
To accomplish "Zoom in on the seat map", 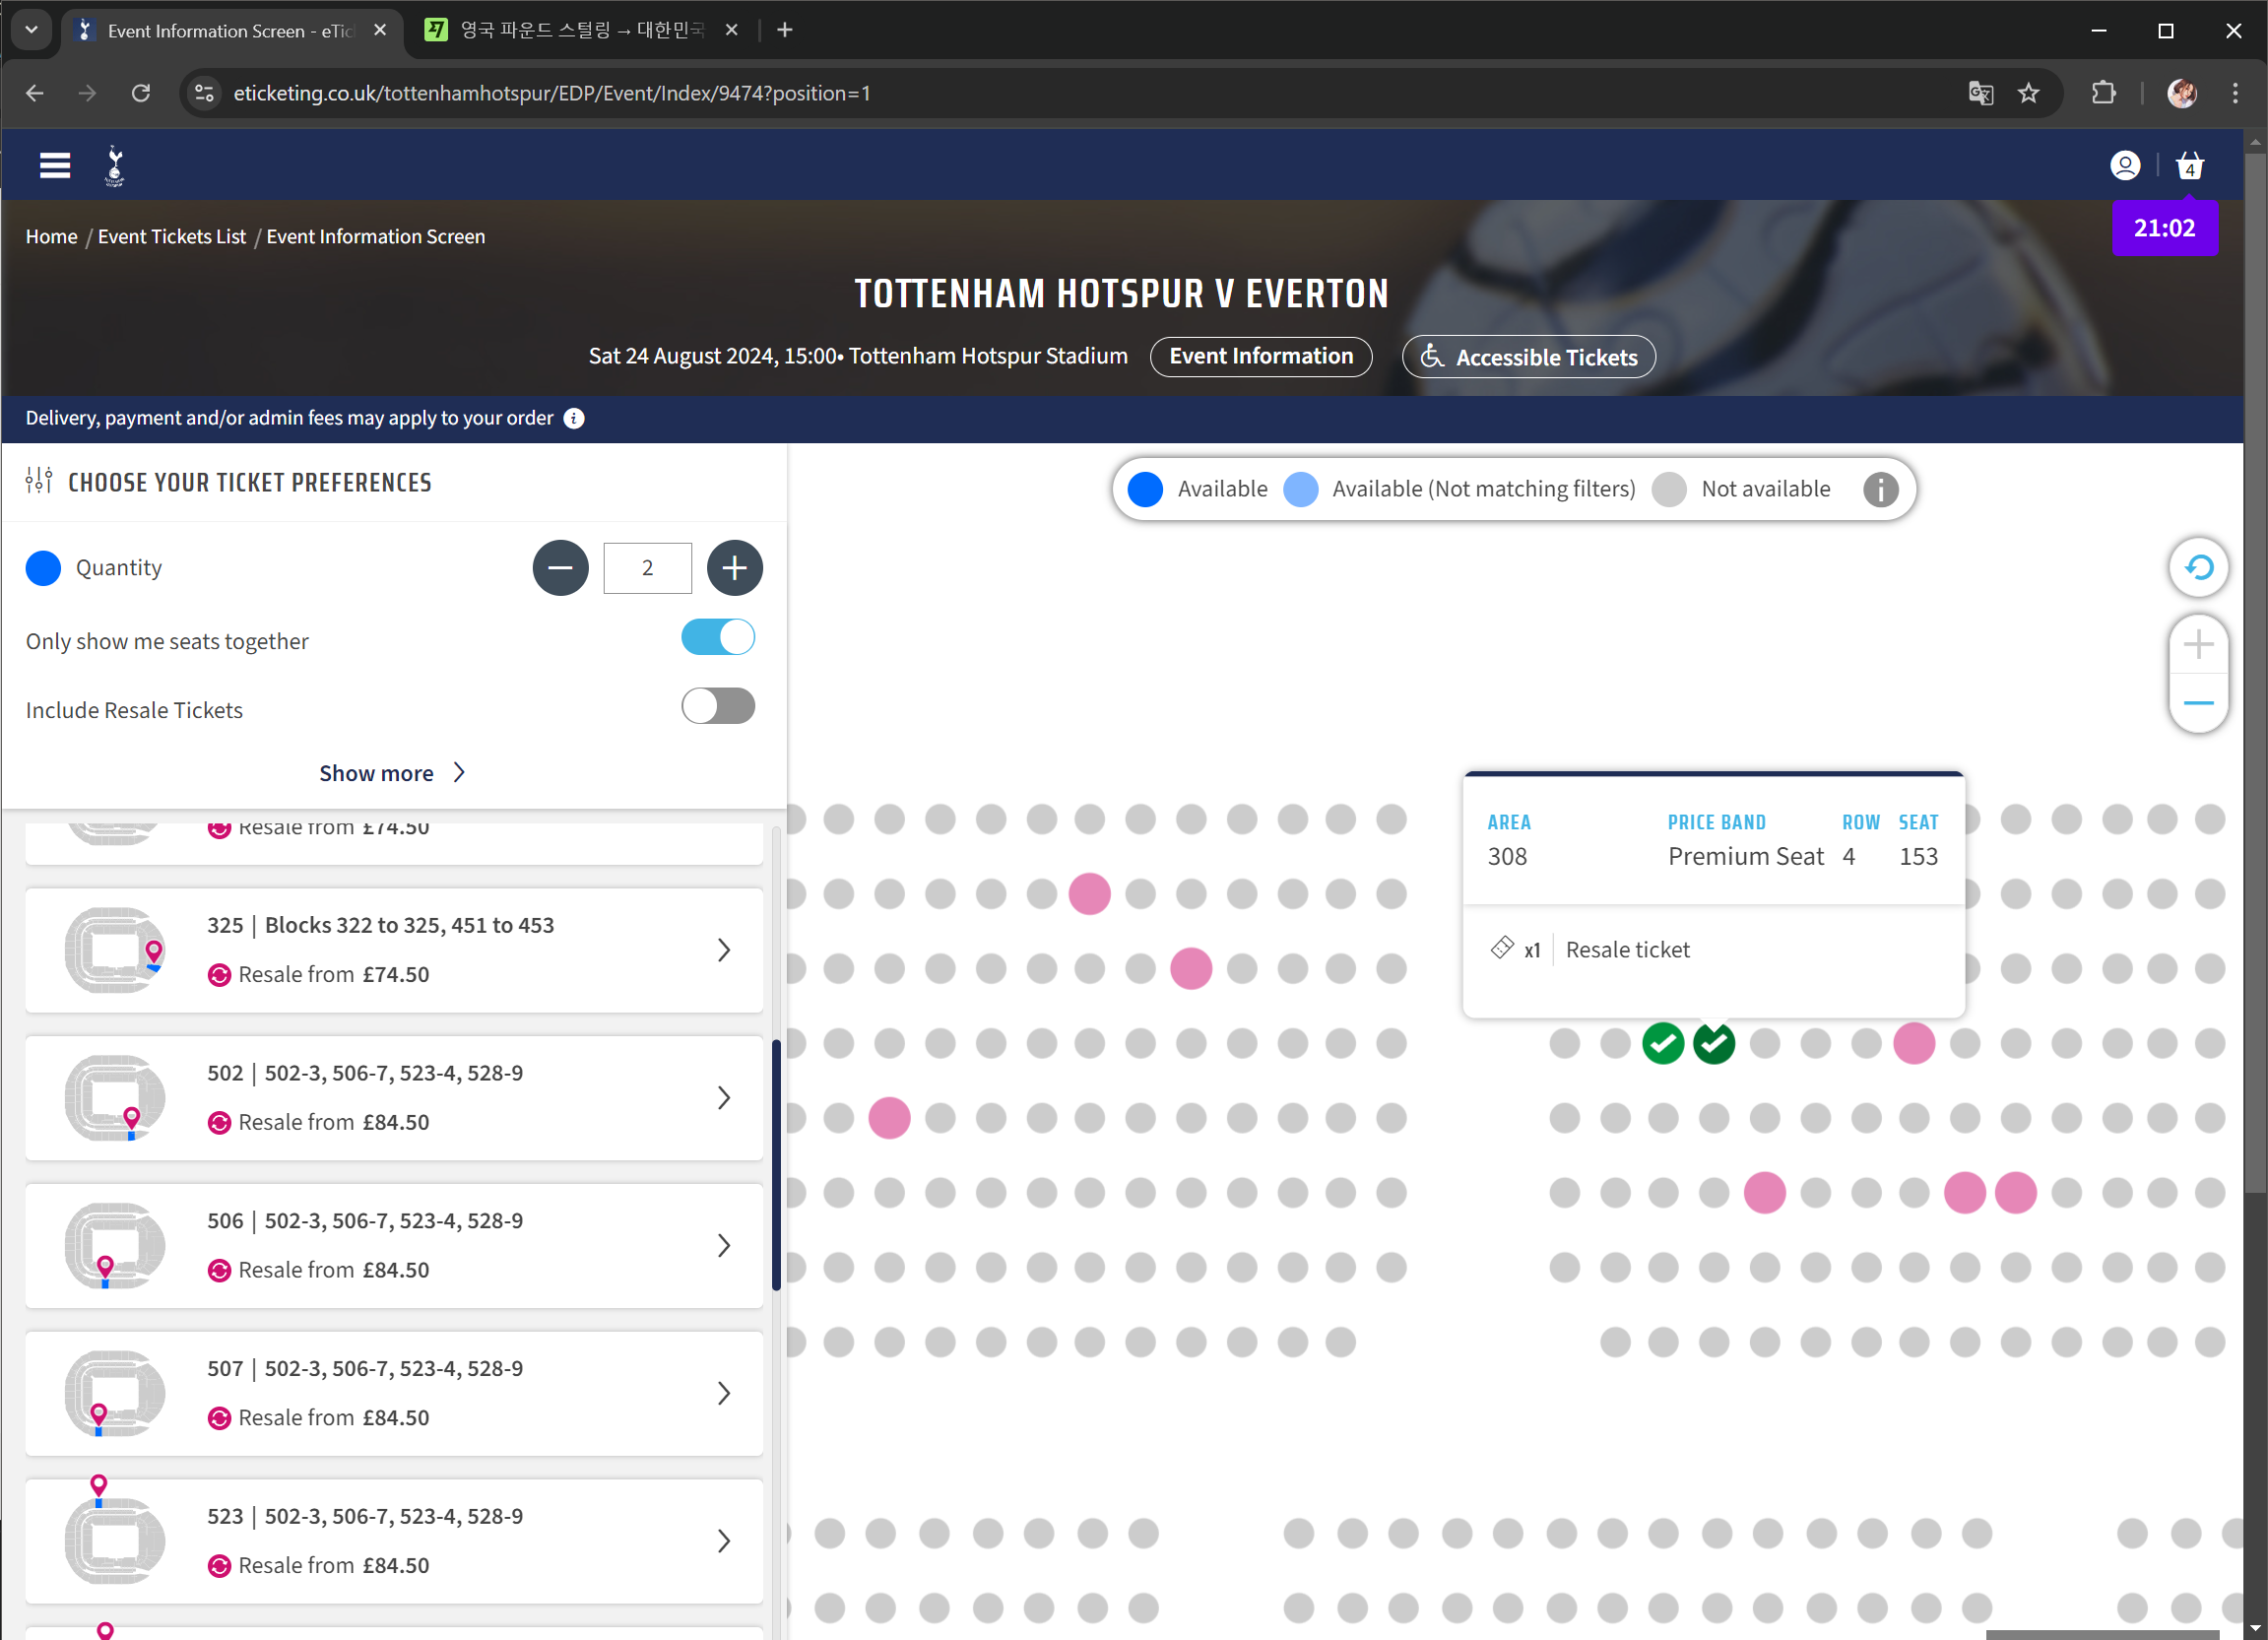I will (2197, 645).
